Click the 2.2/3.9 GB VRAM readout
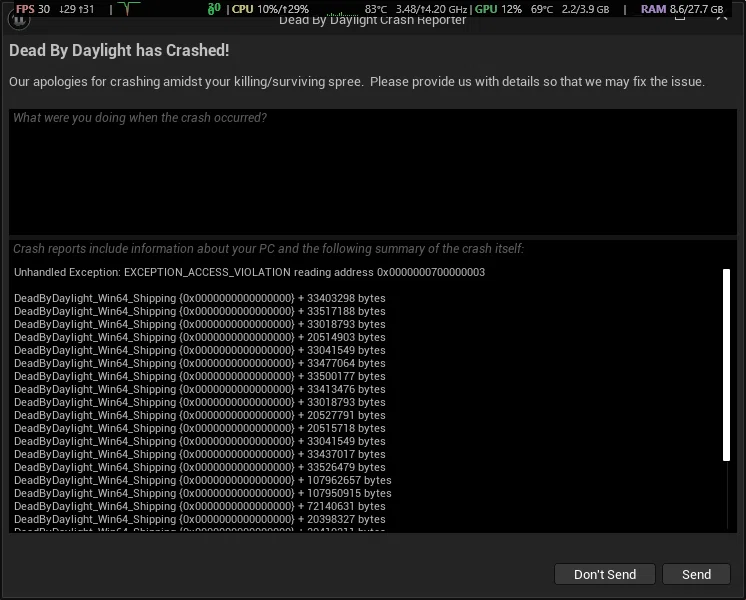The image size is (746, 600). 585,9
